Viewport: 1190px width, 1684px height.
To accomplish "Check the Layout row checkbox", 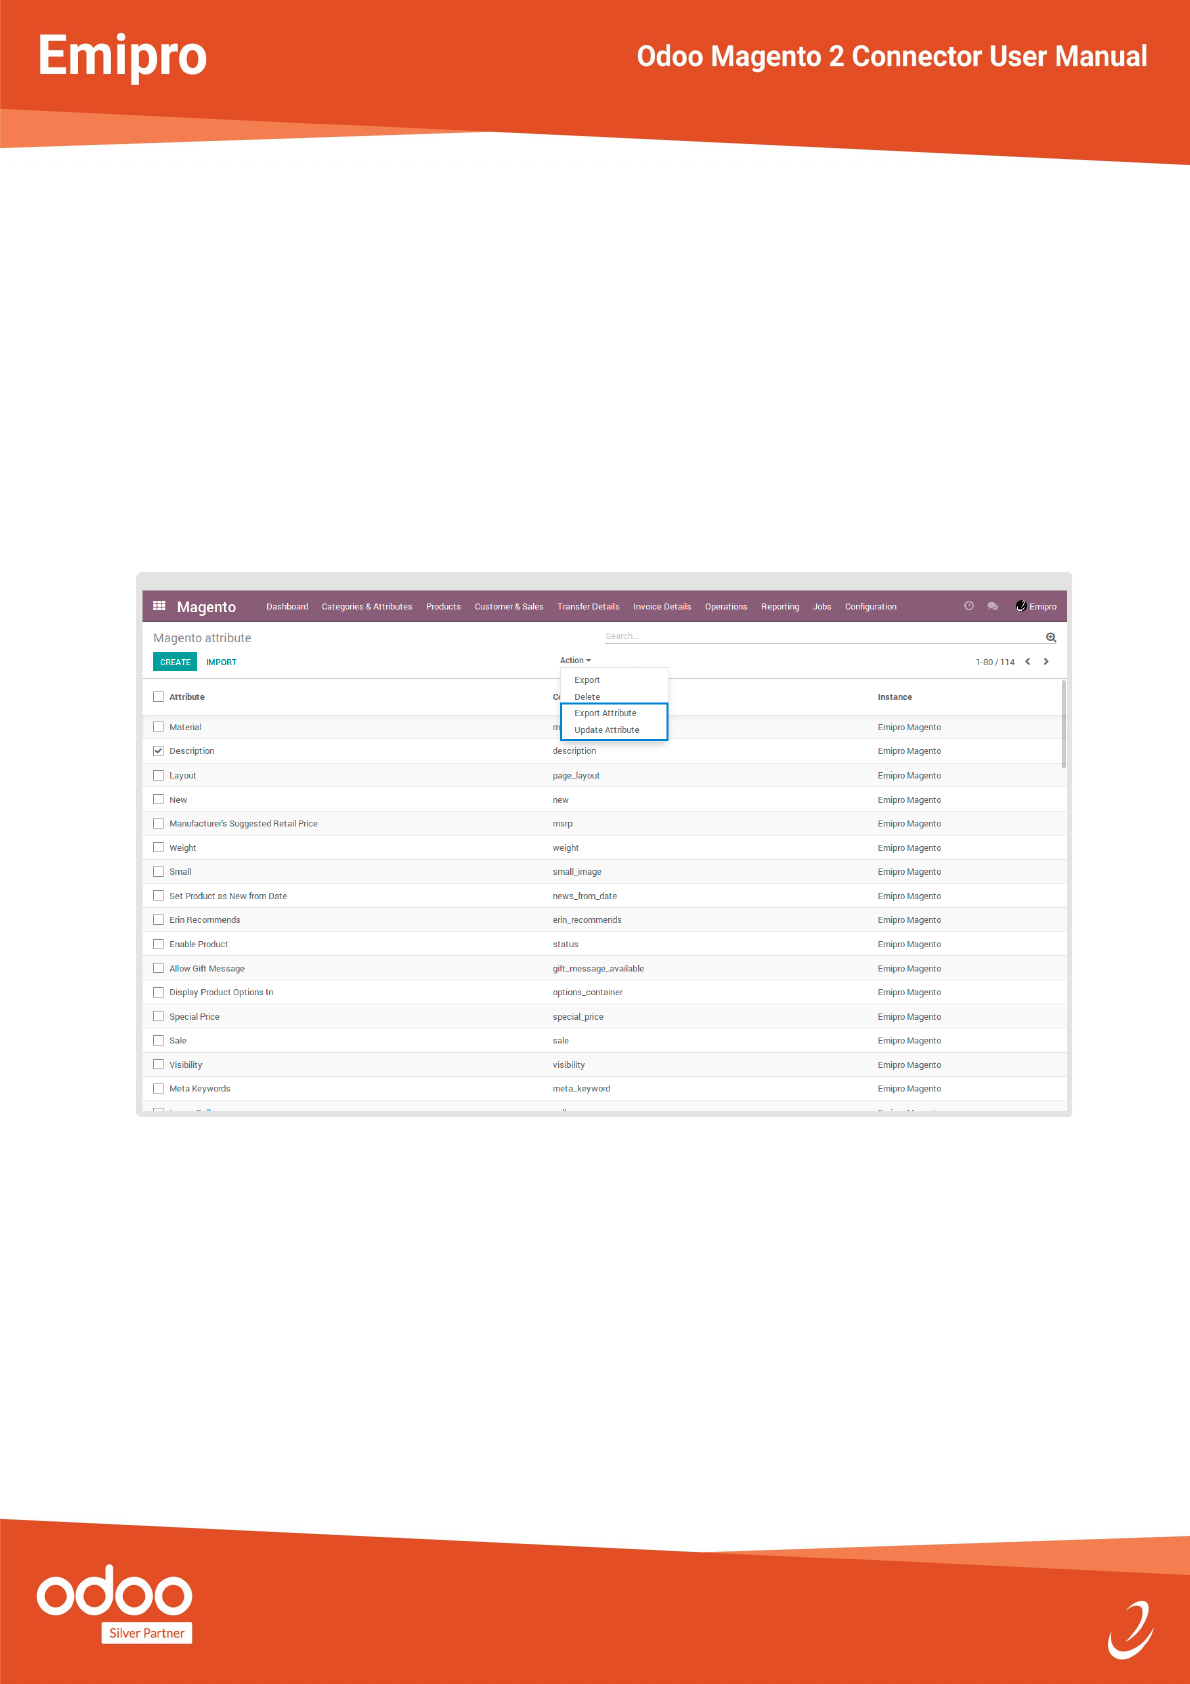I will 158,775.
